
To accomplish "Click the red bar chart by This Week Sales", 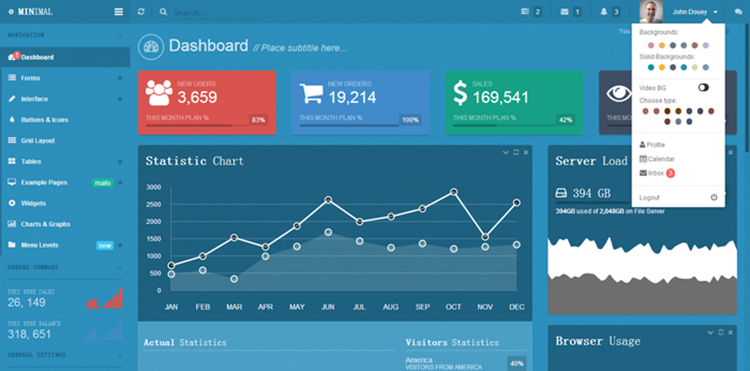I will 105,298.
